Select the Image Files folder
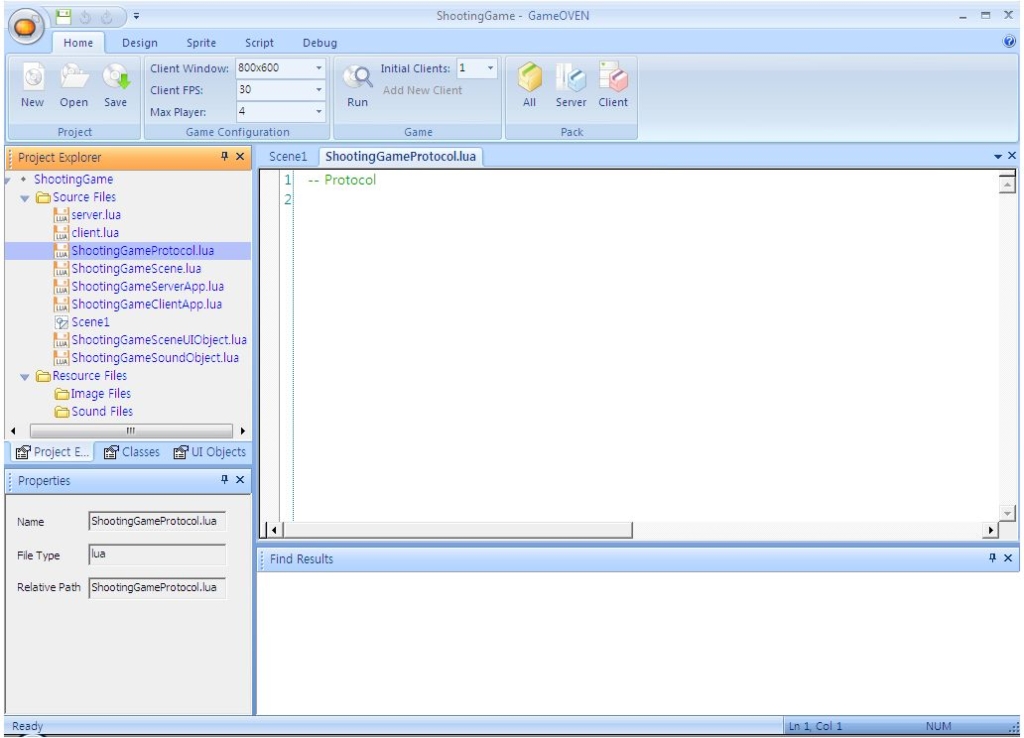The width and height of the screenshot is (1024, 738). point(100,394)
